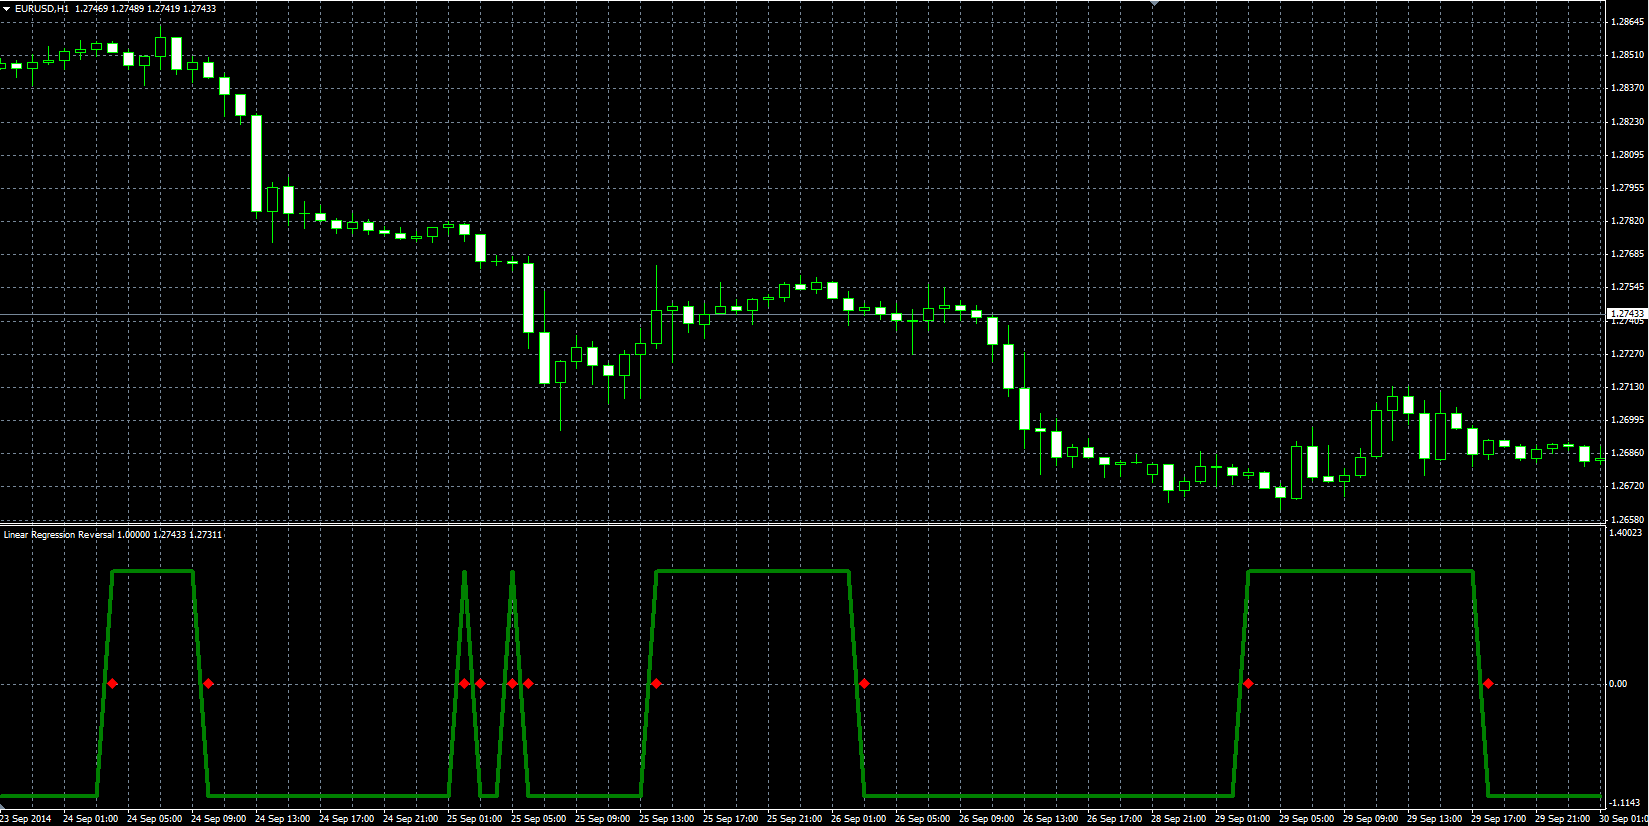The width and height of the screenshot is (1649, 826).
Task: Click the current price label 1.27433
Action: 1627,313
